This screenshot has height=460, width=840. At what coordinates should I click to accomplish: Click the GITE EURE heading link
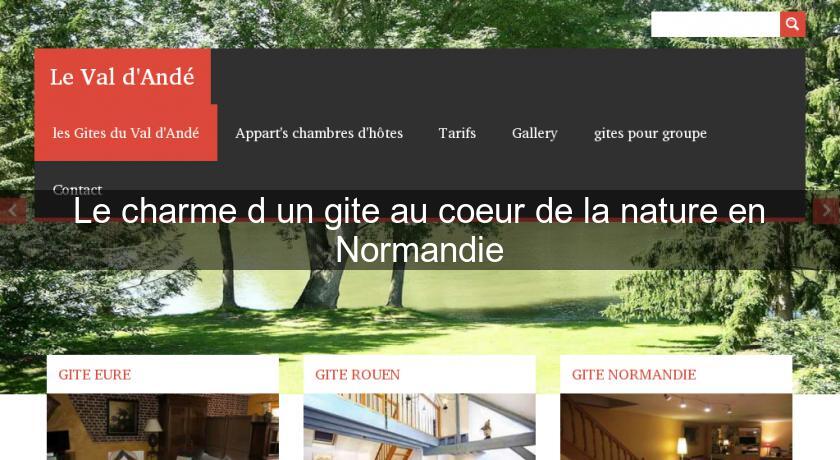95,374
